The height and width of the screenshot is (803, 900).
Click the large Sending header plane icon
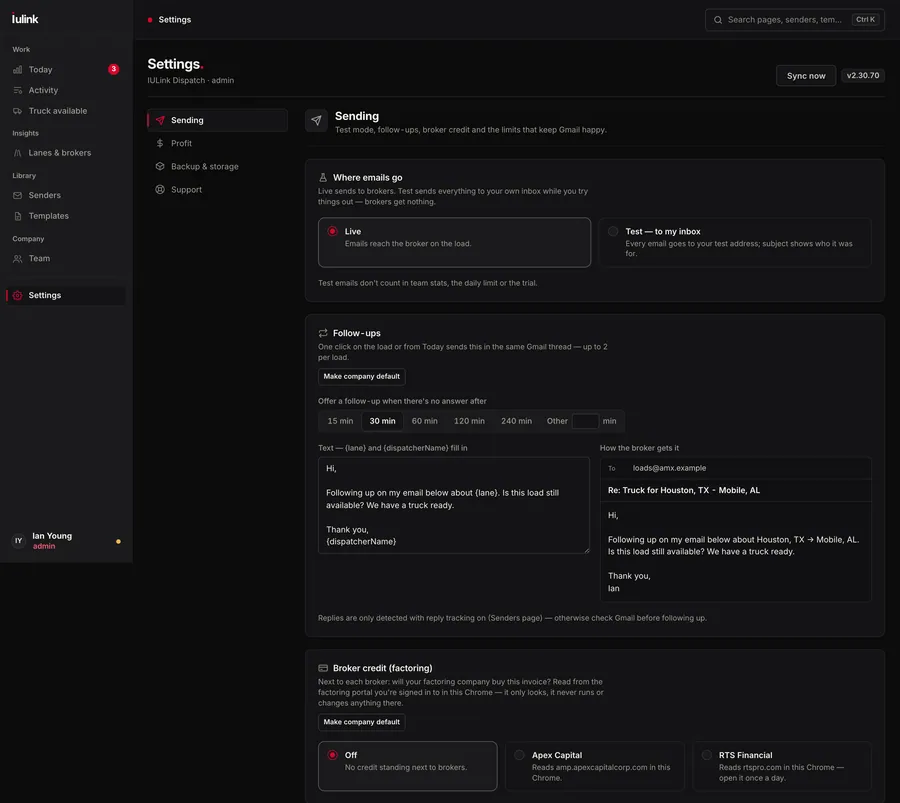coord(316,121)
